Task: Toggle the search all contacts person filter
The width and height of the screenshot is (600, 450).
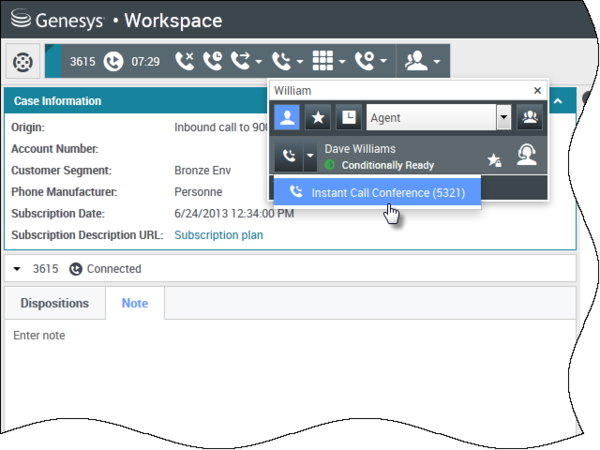Action: [x=287, y=118]
